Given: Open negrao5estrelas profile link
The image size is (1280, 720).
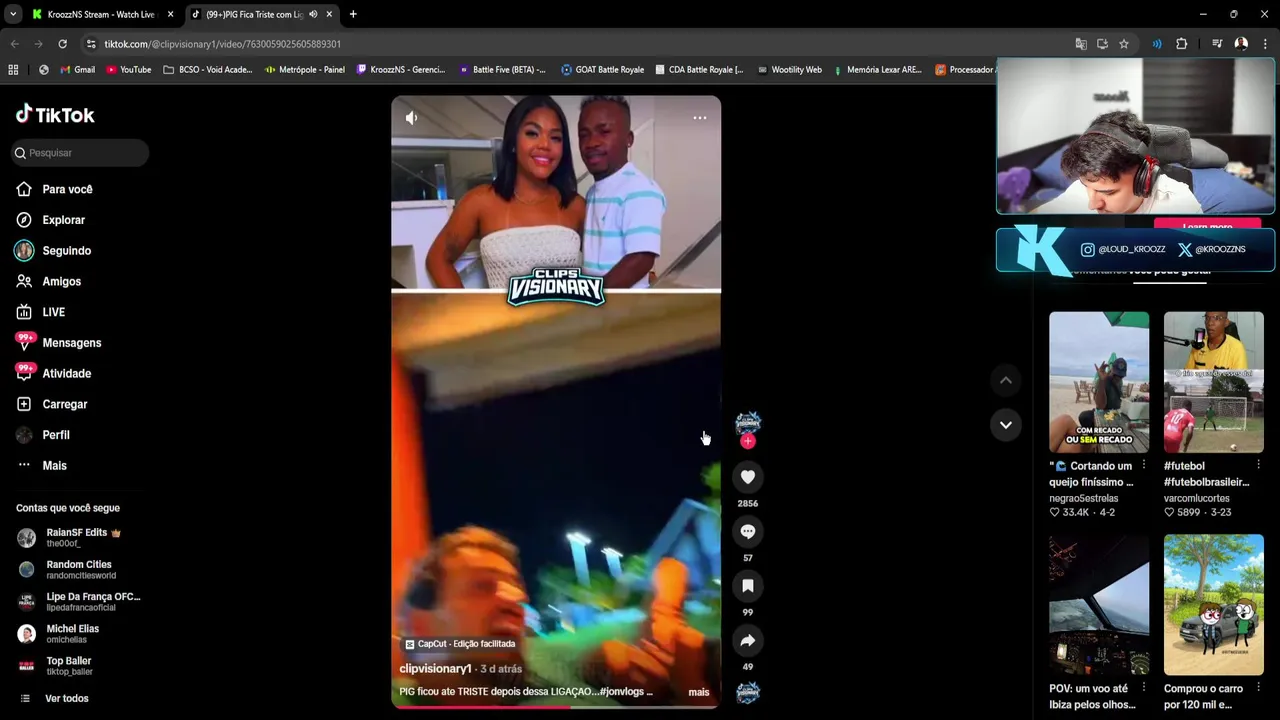Looking at the screenshot, I should pos(1084,498).
